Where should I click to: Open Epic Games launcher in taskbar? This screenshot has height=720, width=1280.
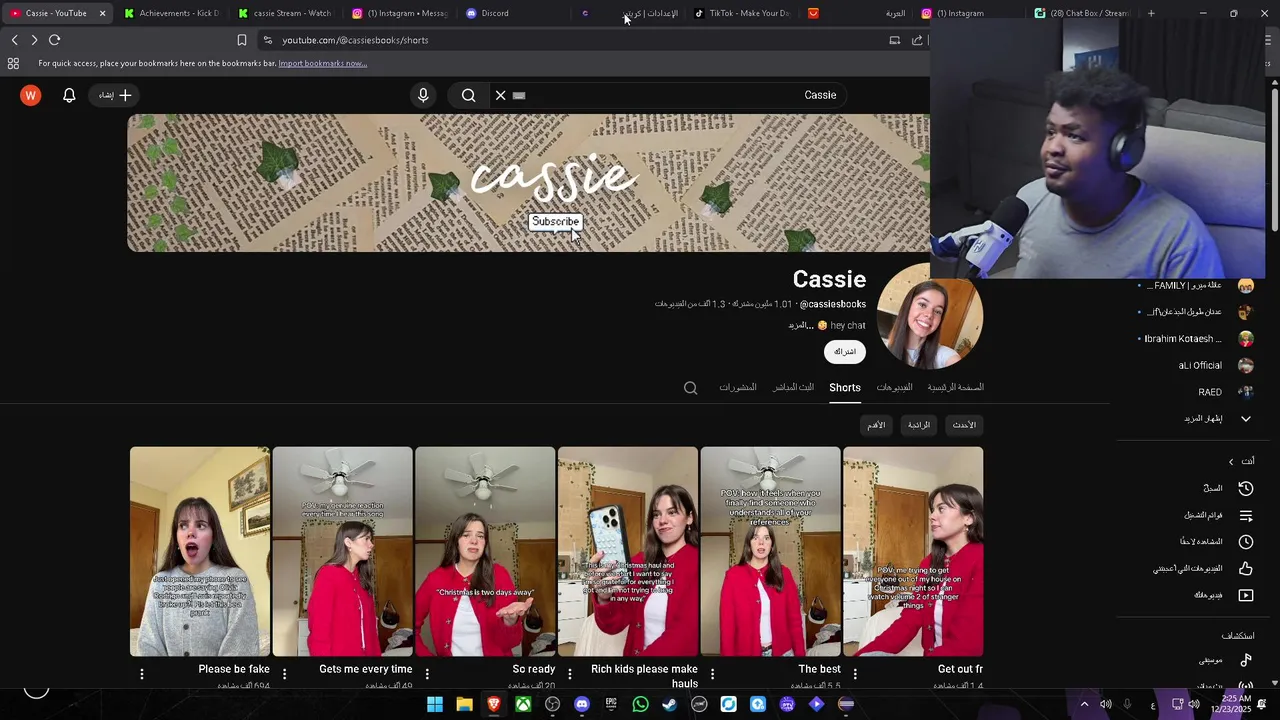[611, 704]
